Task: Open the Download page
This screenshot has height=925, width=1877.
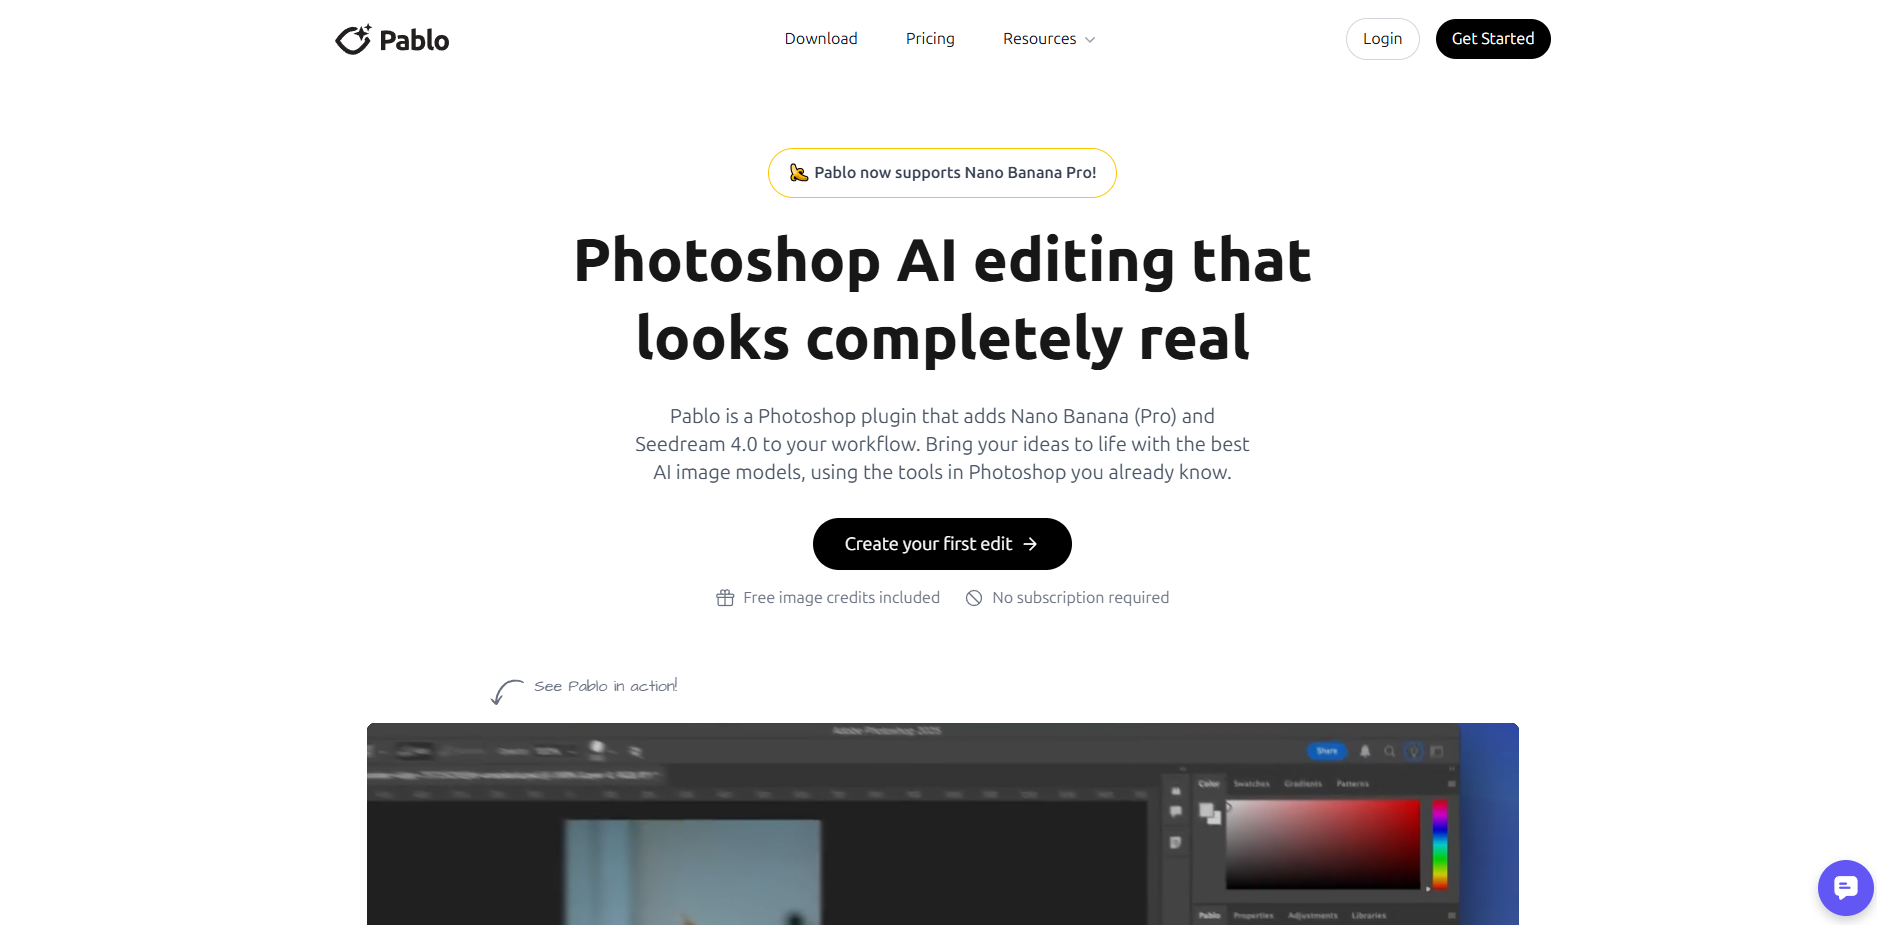Action: point(821,39)
